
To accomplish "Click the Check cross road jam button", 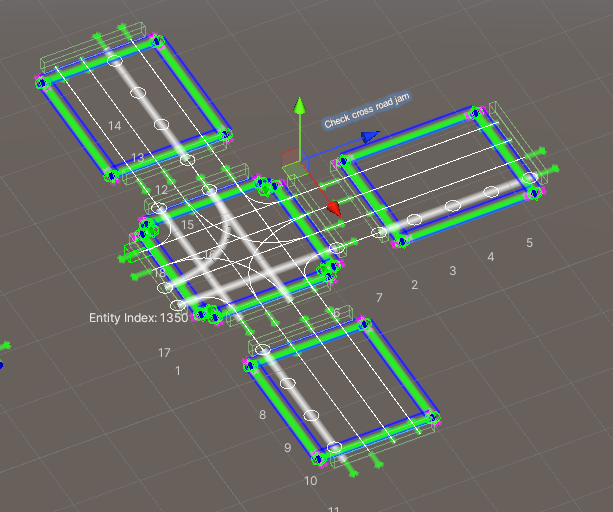I will point(367,110).
